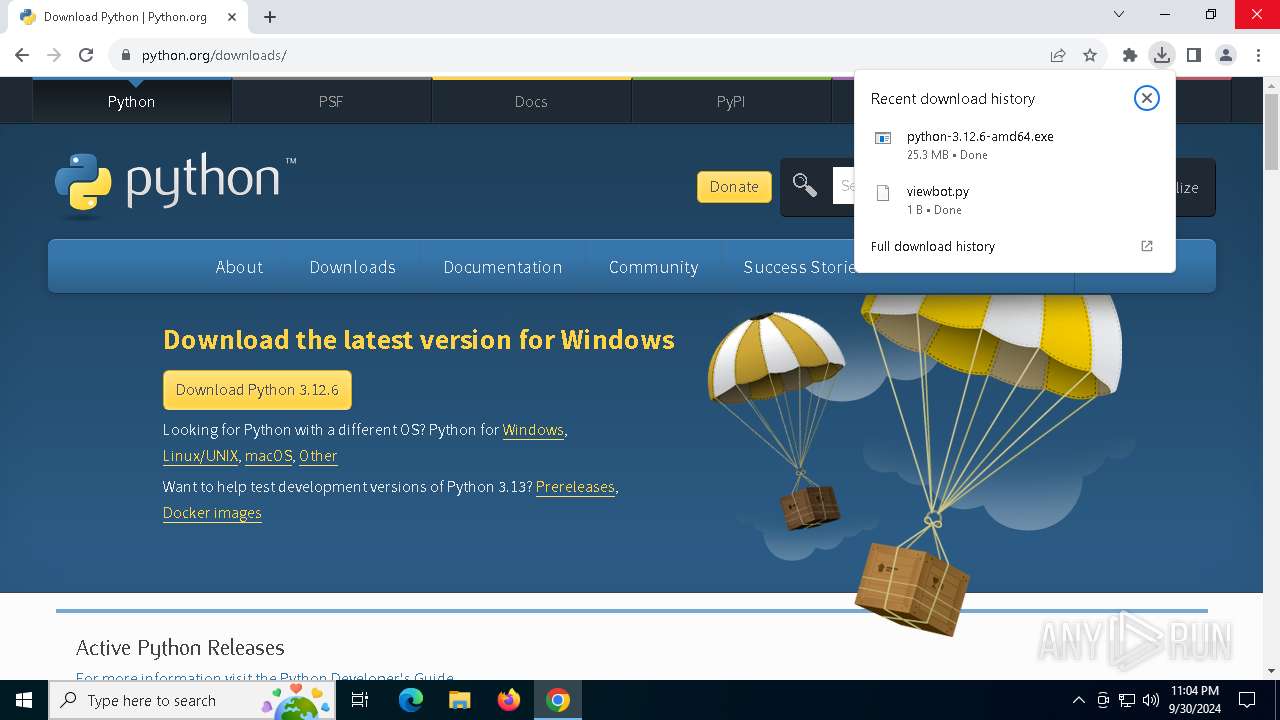Click Download Python 3.12.6 button
1280x720 pixels.
[x=257, y=390]
